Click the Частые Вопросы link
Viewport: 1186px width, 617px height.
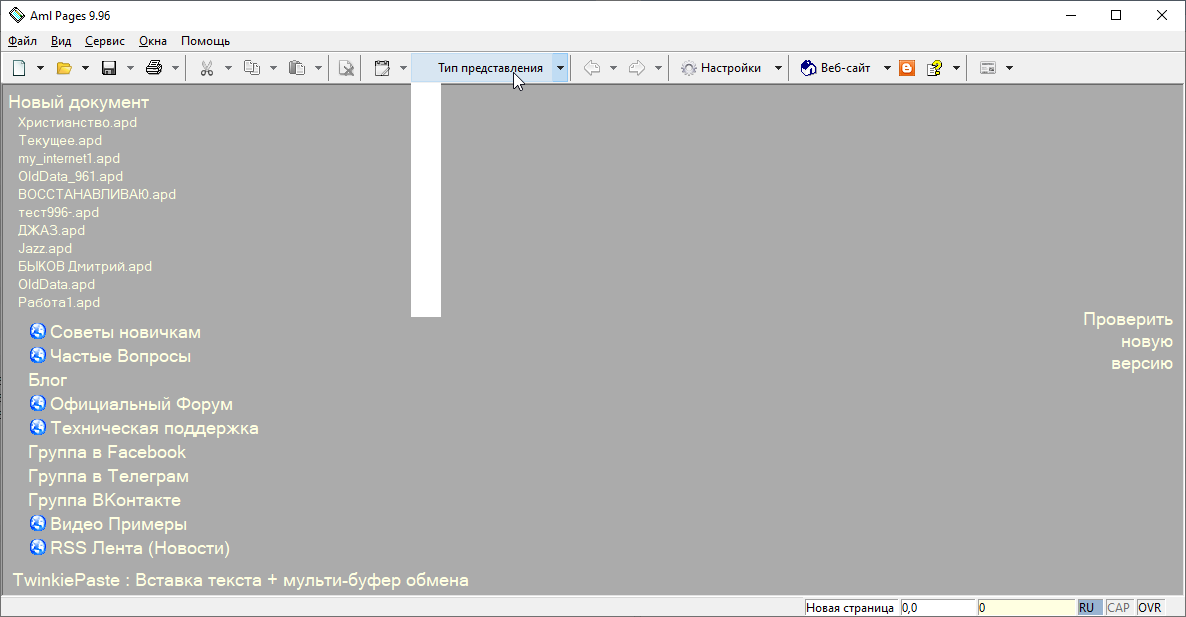click(x=120, y=356)
